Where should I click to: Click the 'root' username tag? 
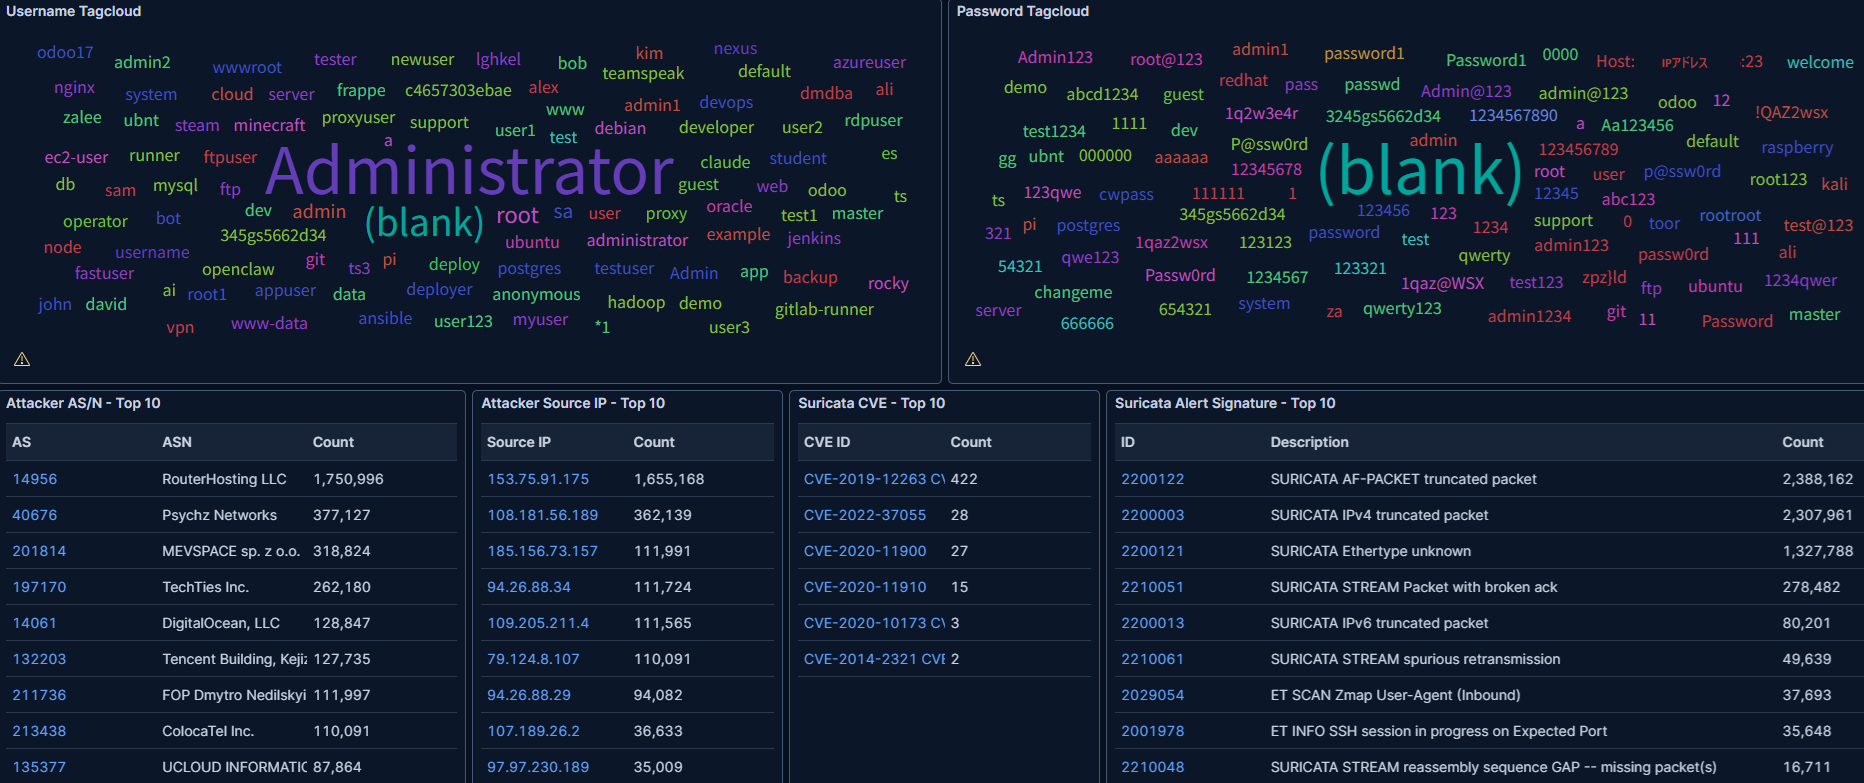pyautogui.click(x=517, y=216)
